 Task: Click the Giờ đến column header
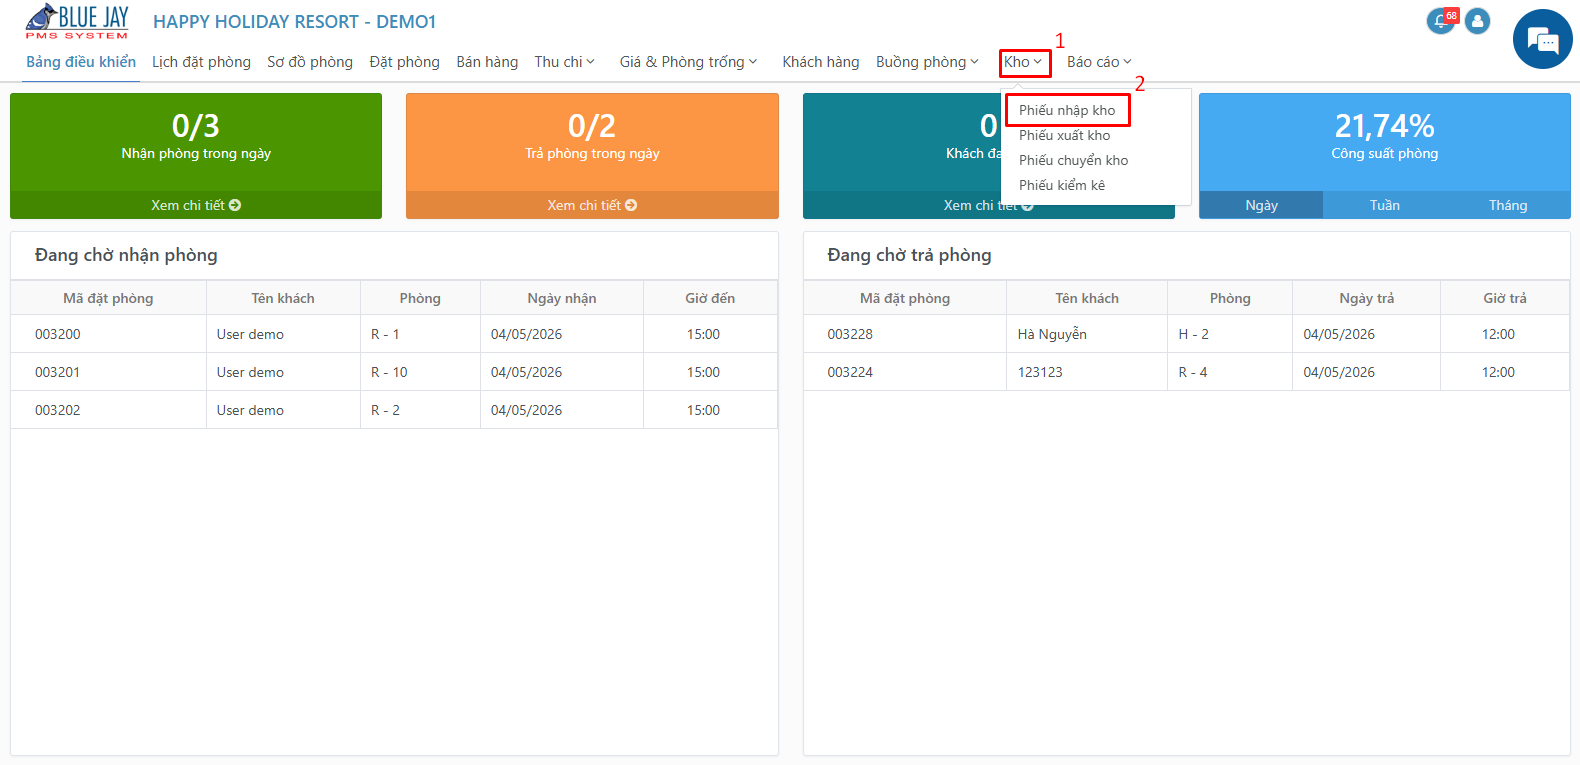point(710,298)
